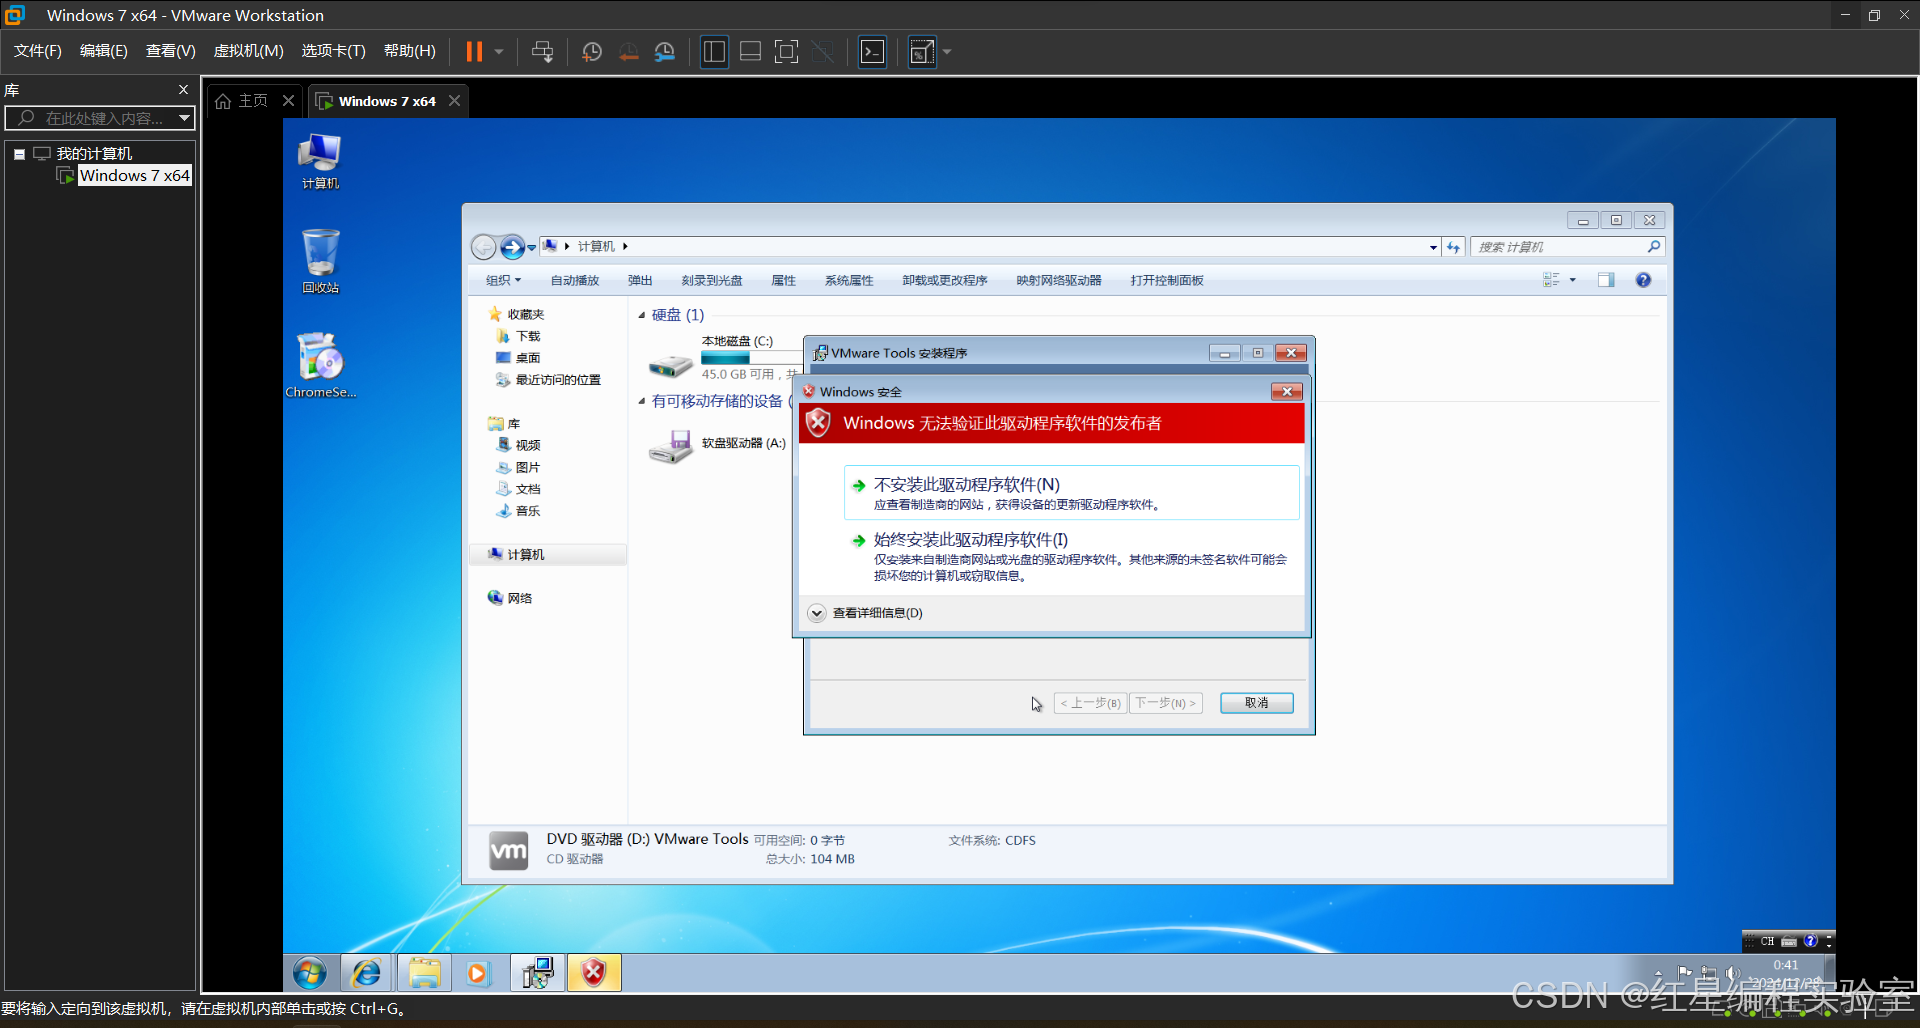Collapse the 有可移动存储的设备 group
This screenshot has width=1920, height=1028.
(642, 401)
